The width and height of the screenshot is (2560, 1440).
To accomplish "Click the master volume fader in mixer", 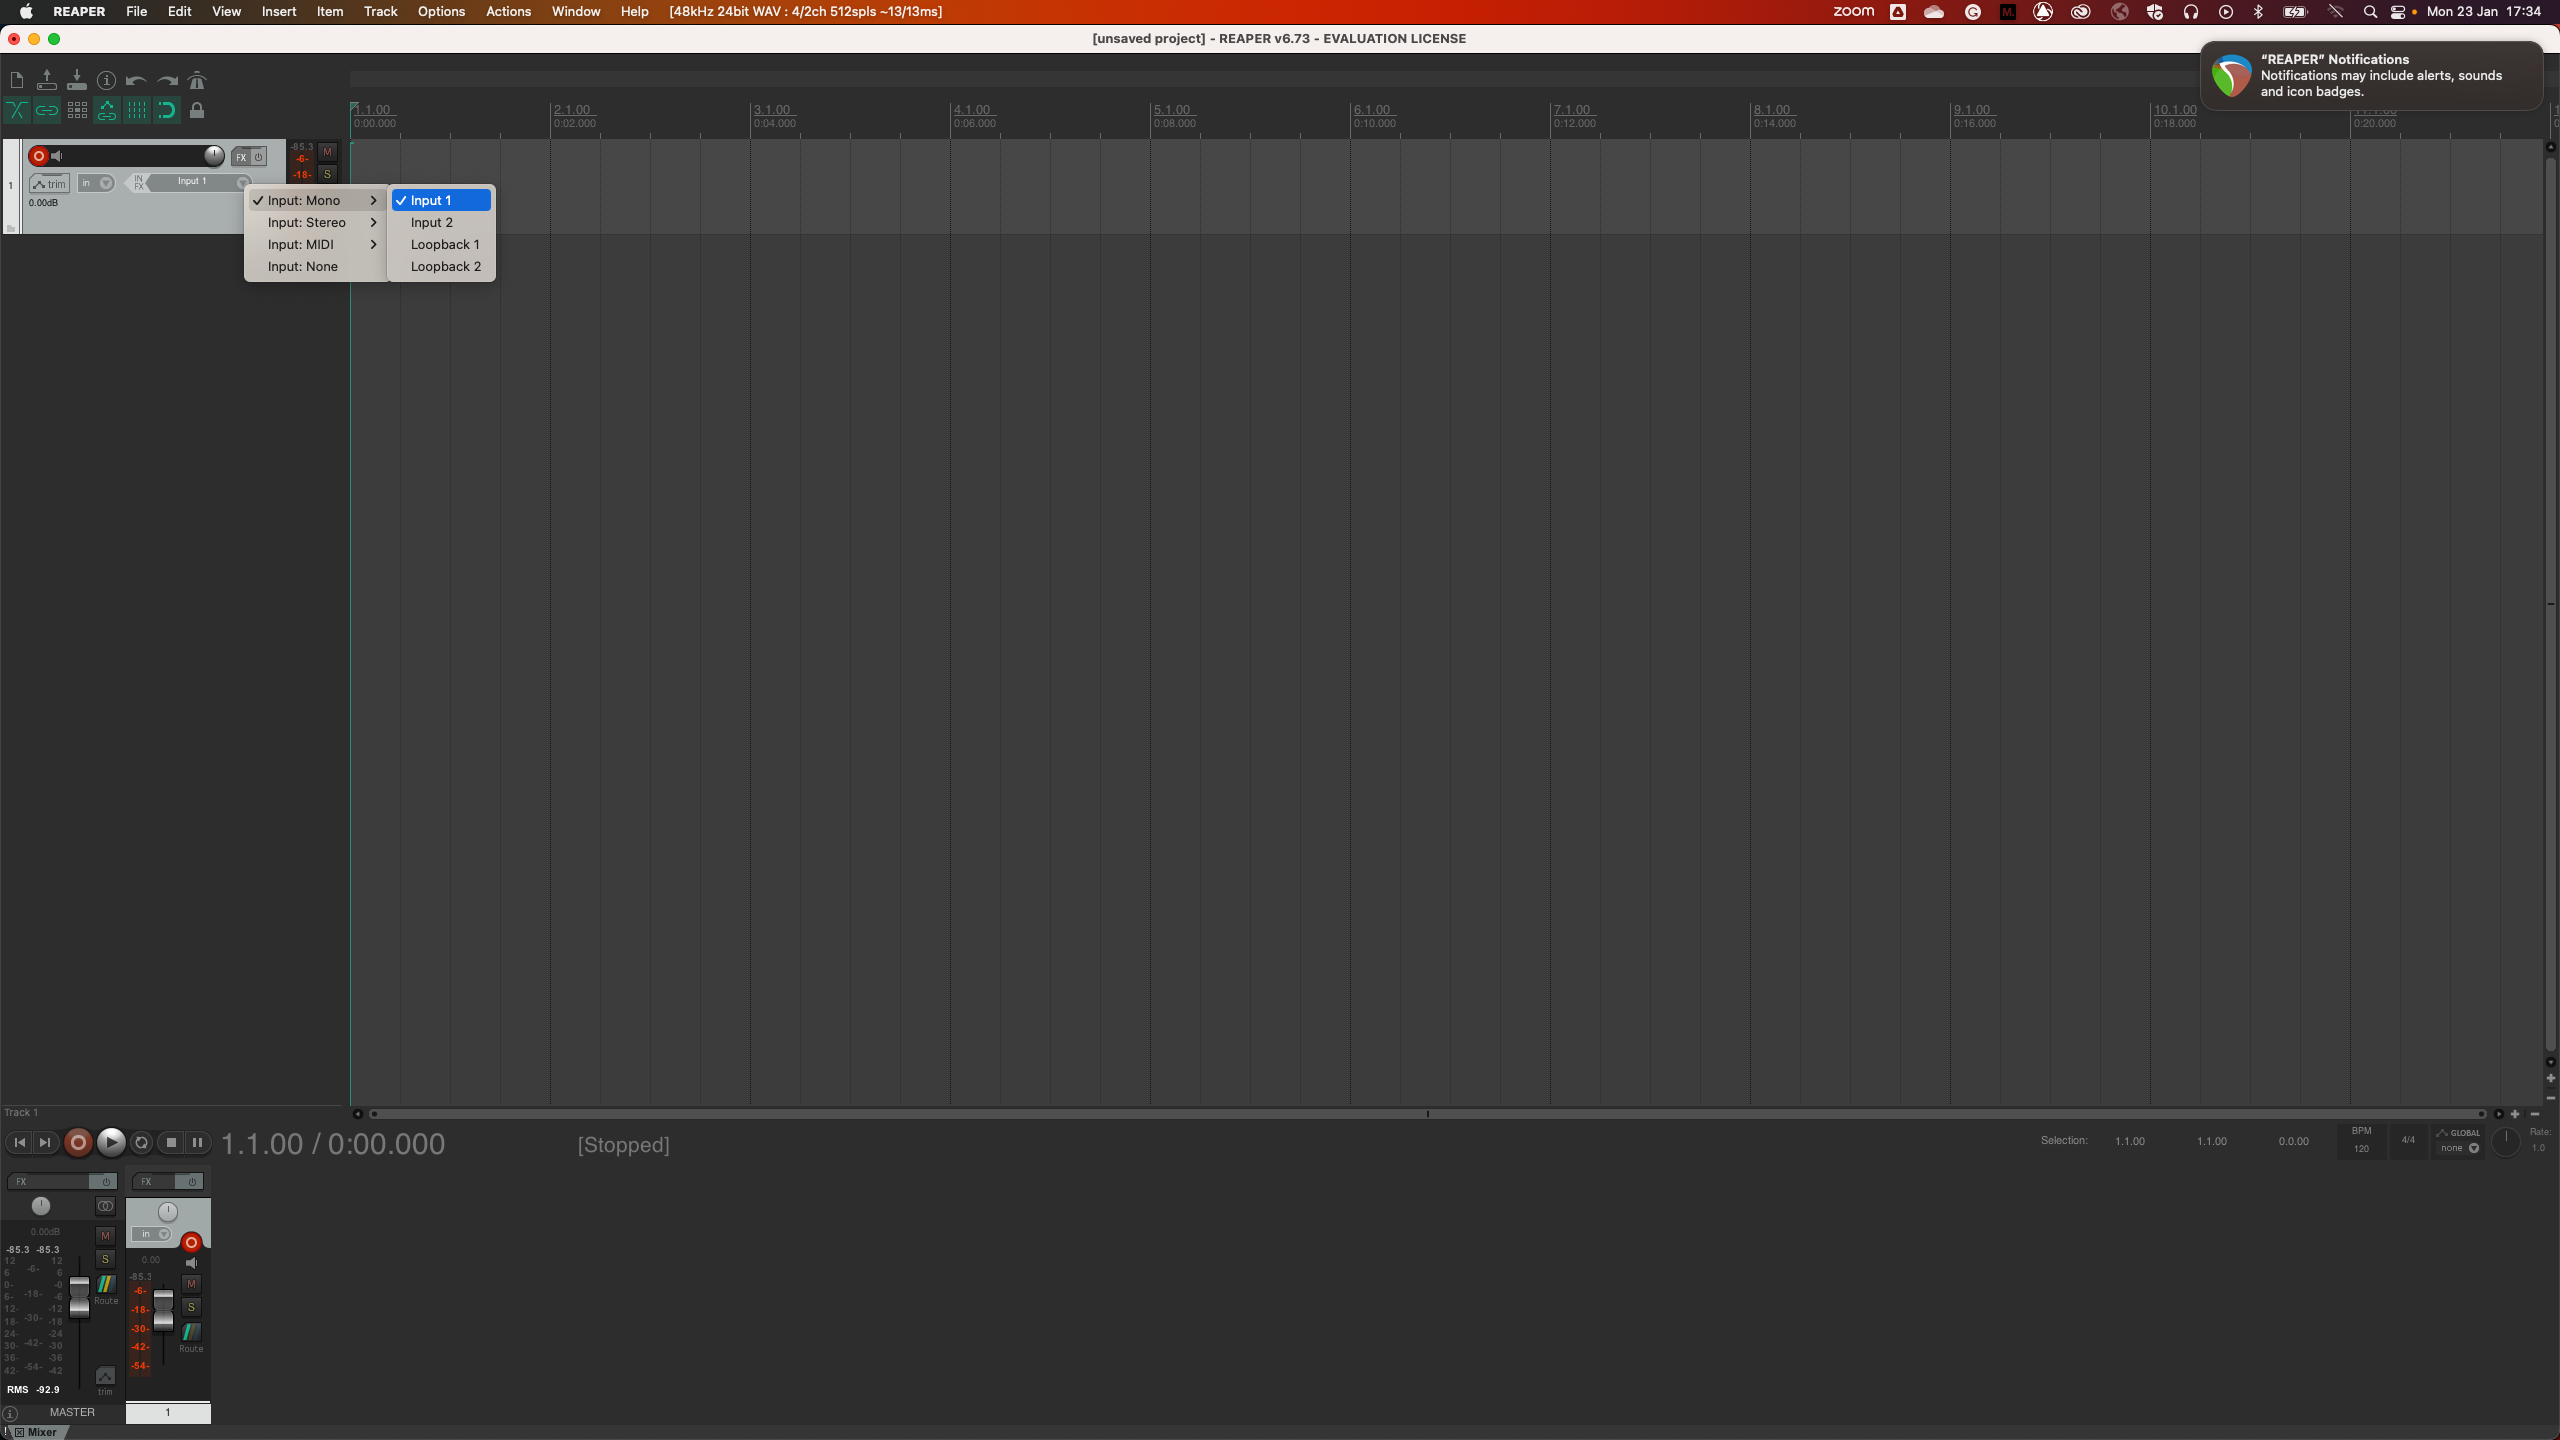I will click(x=79, y=1297).
